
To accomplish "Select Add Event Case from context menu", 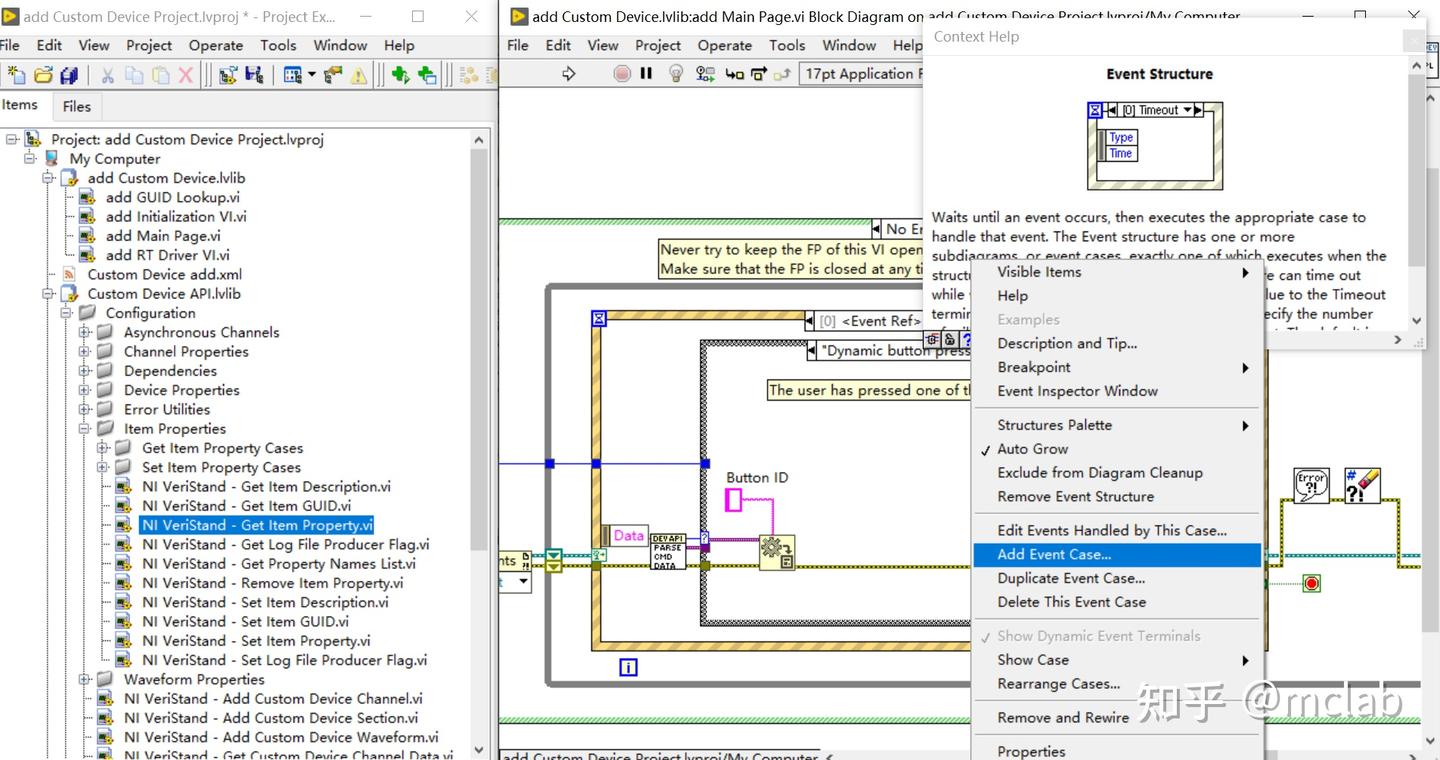I will coord(1054,554).
